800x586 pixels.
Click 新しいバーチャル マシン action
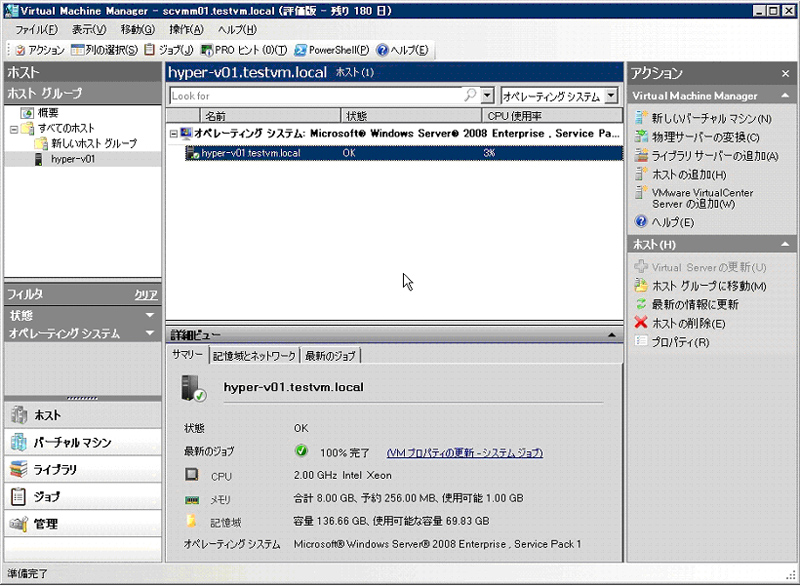tap(703, 119)
